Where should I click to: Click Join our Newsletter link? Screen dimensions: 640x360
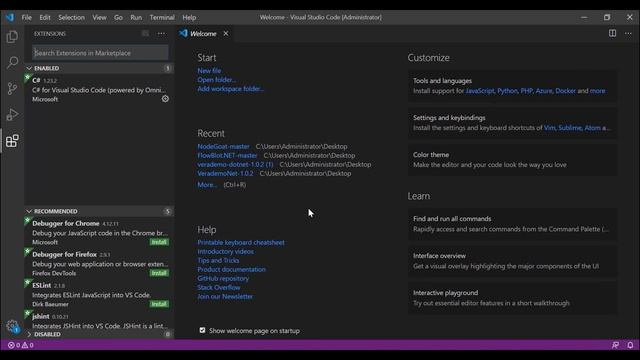click(225, 296)
